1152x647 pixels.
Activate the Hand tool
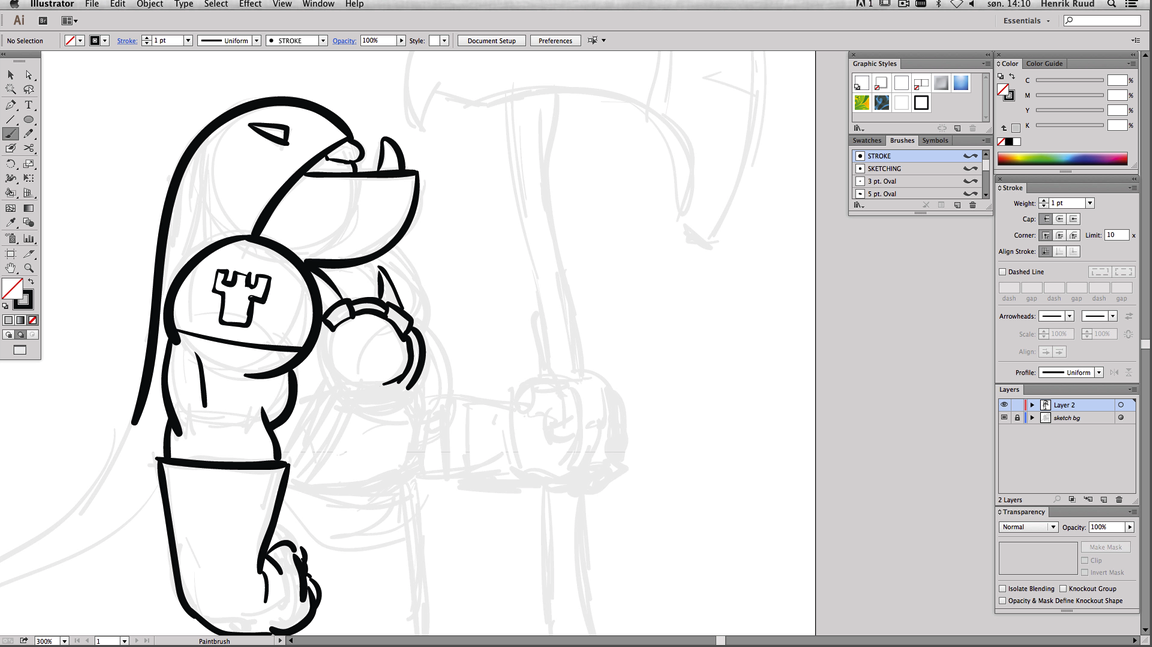click(x=10, y=268)
